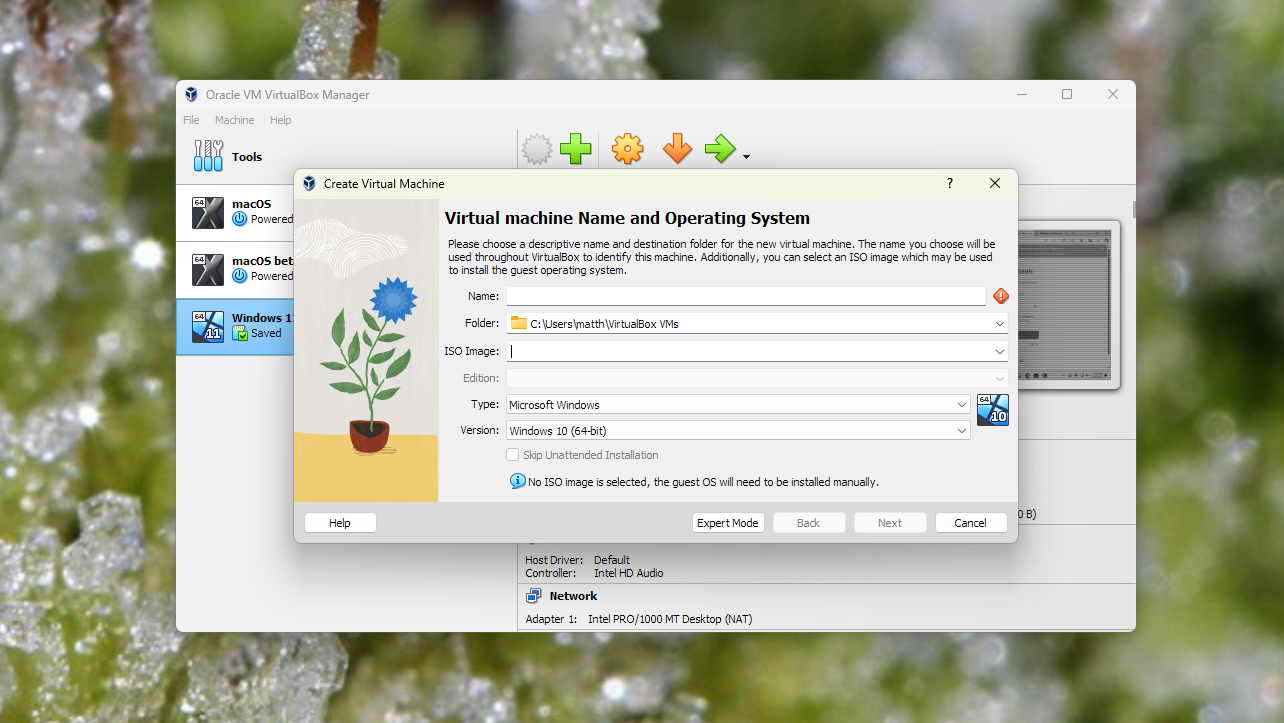
Task: Click the Back button
Action: coord(809,523)
